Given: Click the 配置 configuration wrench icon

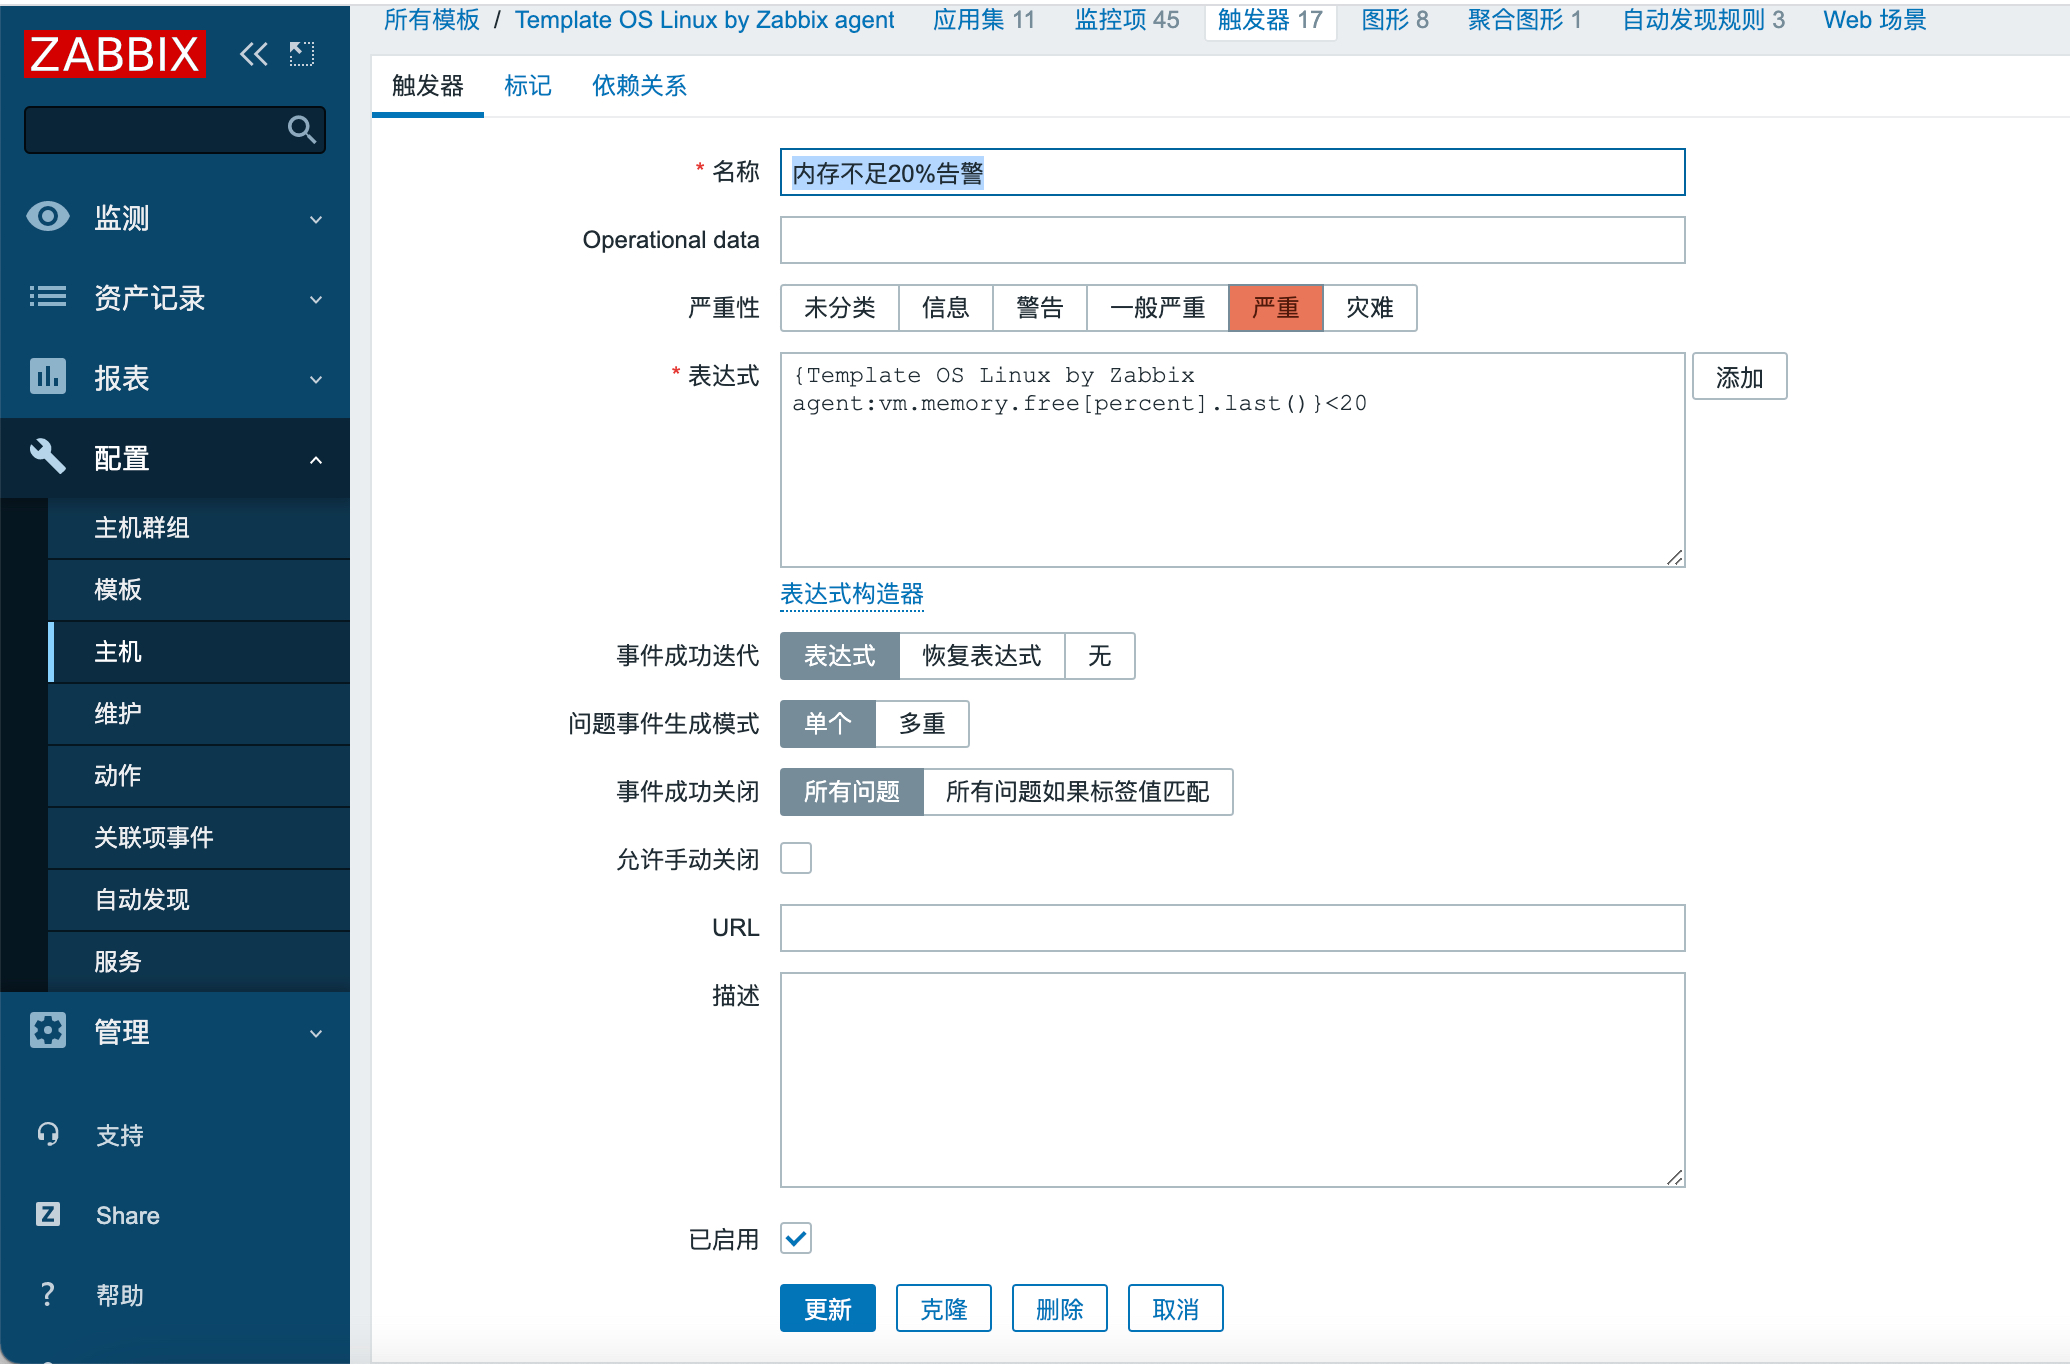Looking at the screenshot, I should (47, 458).
